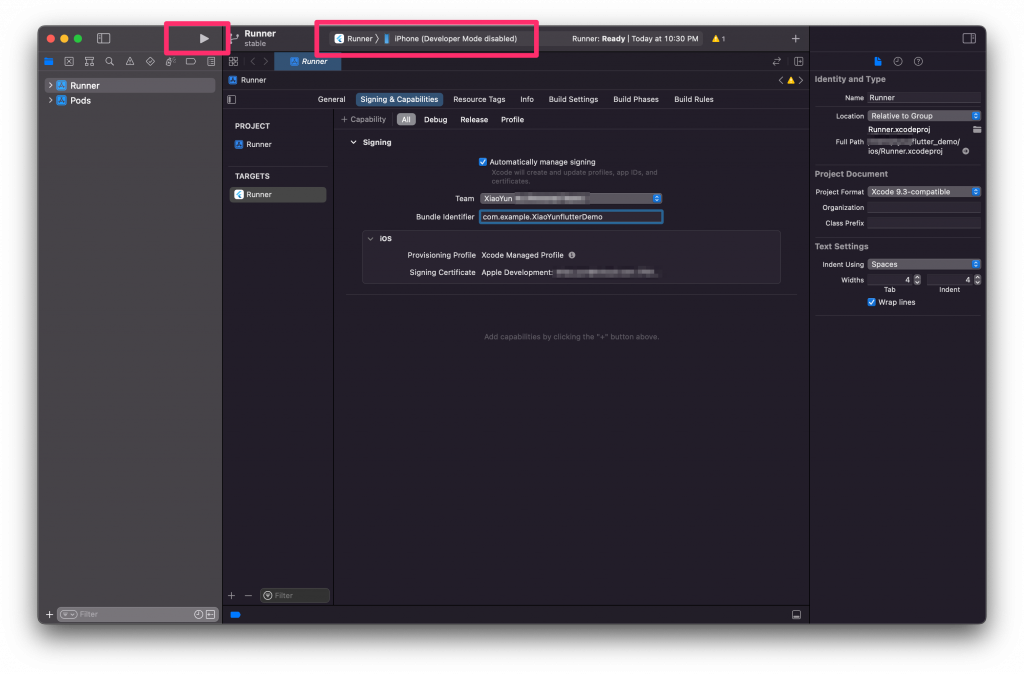Filter capabilities by All configurations

[406, 120]
